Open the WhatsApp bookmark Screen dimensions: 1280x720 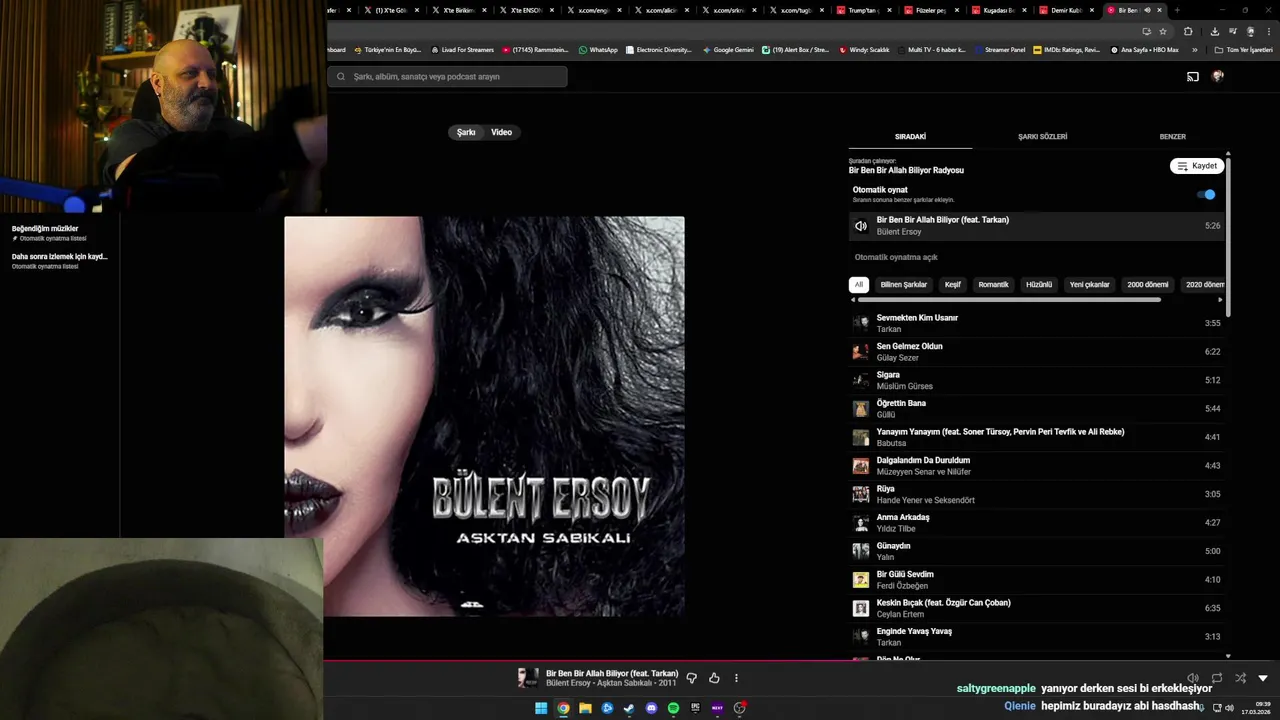[598, 50]
